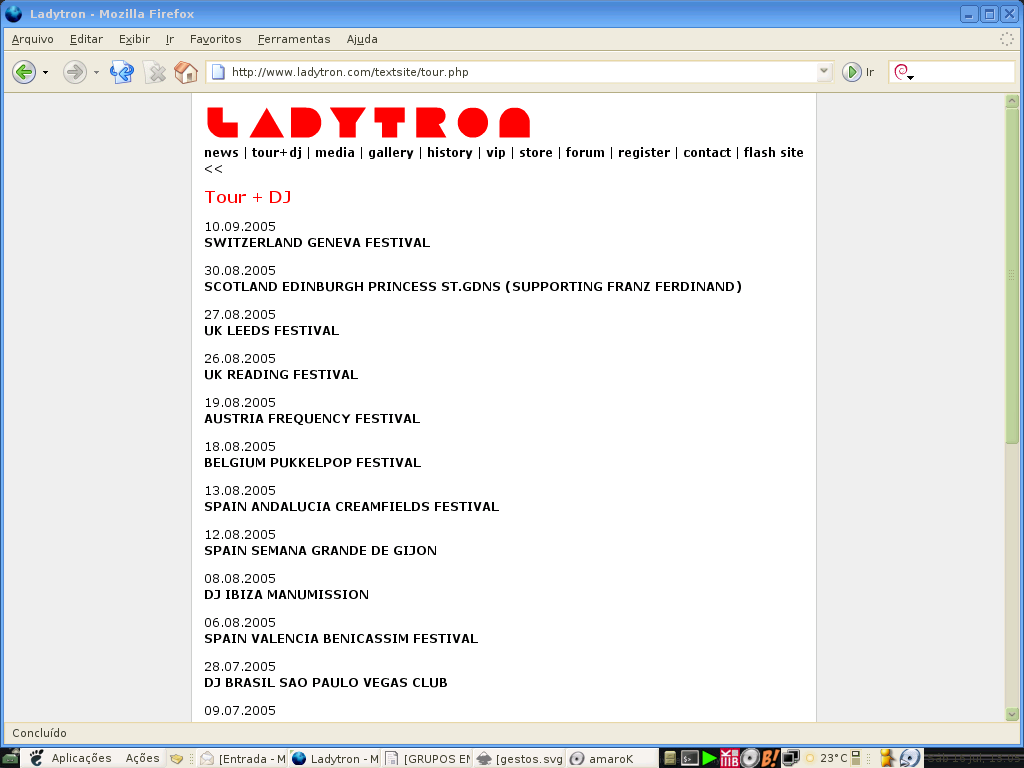Click the Firefox throbber activity indicator
This screenshot has width=1024, height=768.
[x=1006, y=39]
